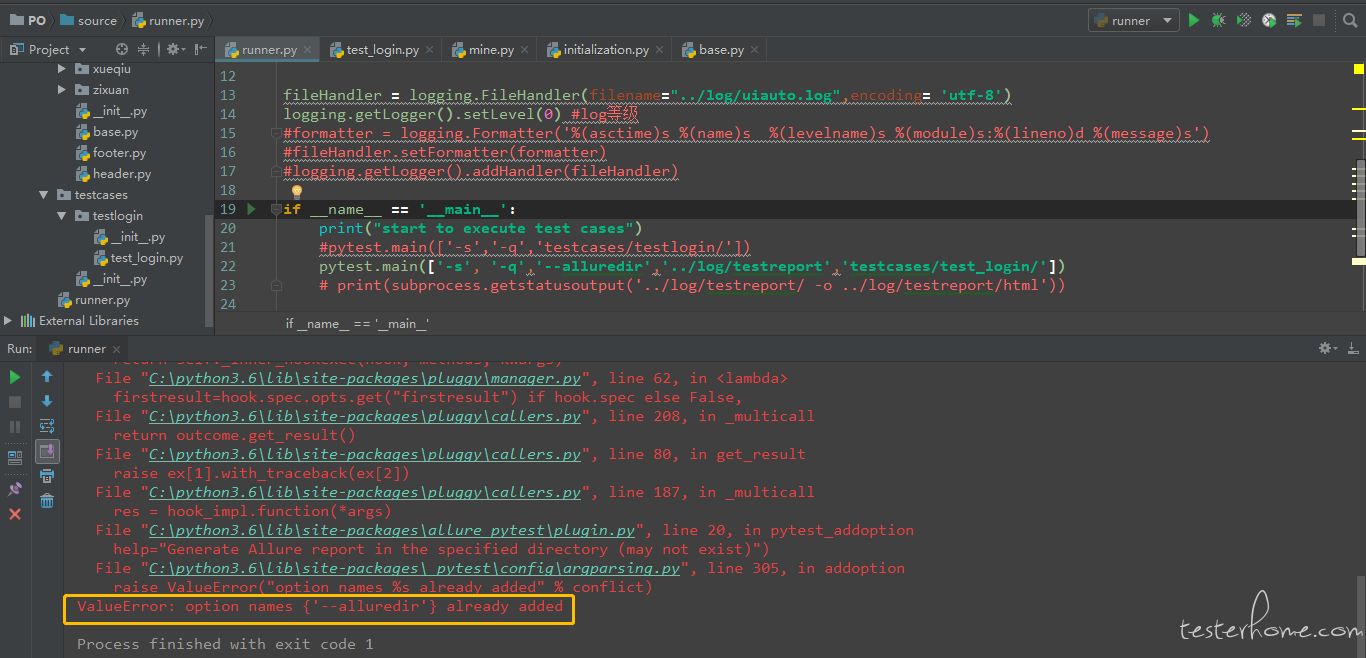Viewport: 1366px width, 658px height.
Task: Click the Restore Layout icon in Run panel
Action: [15, 458]
